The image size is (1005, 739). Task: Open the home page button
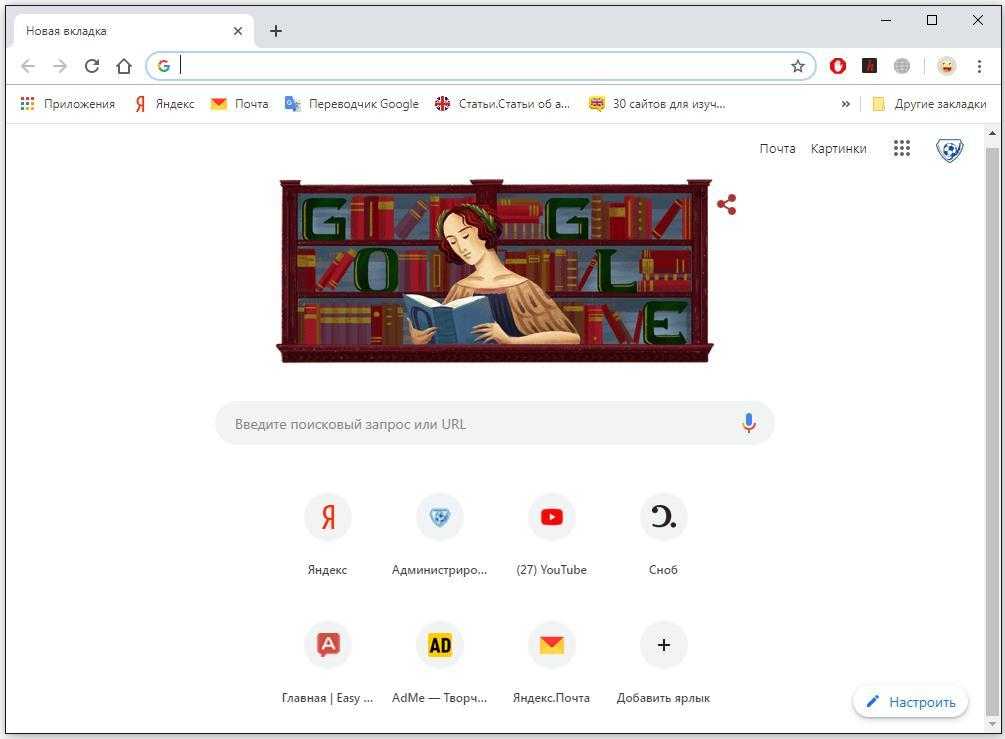point(124,66)
